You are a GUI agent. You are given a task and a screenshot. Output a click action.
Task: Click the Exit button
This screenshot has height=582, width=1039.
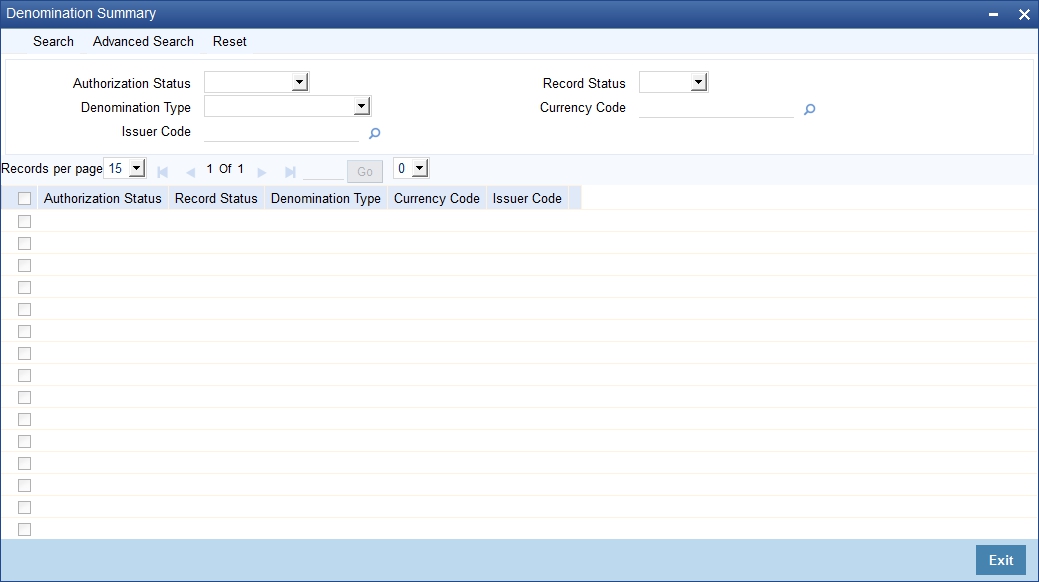point(1001,560)
